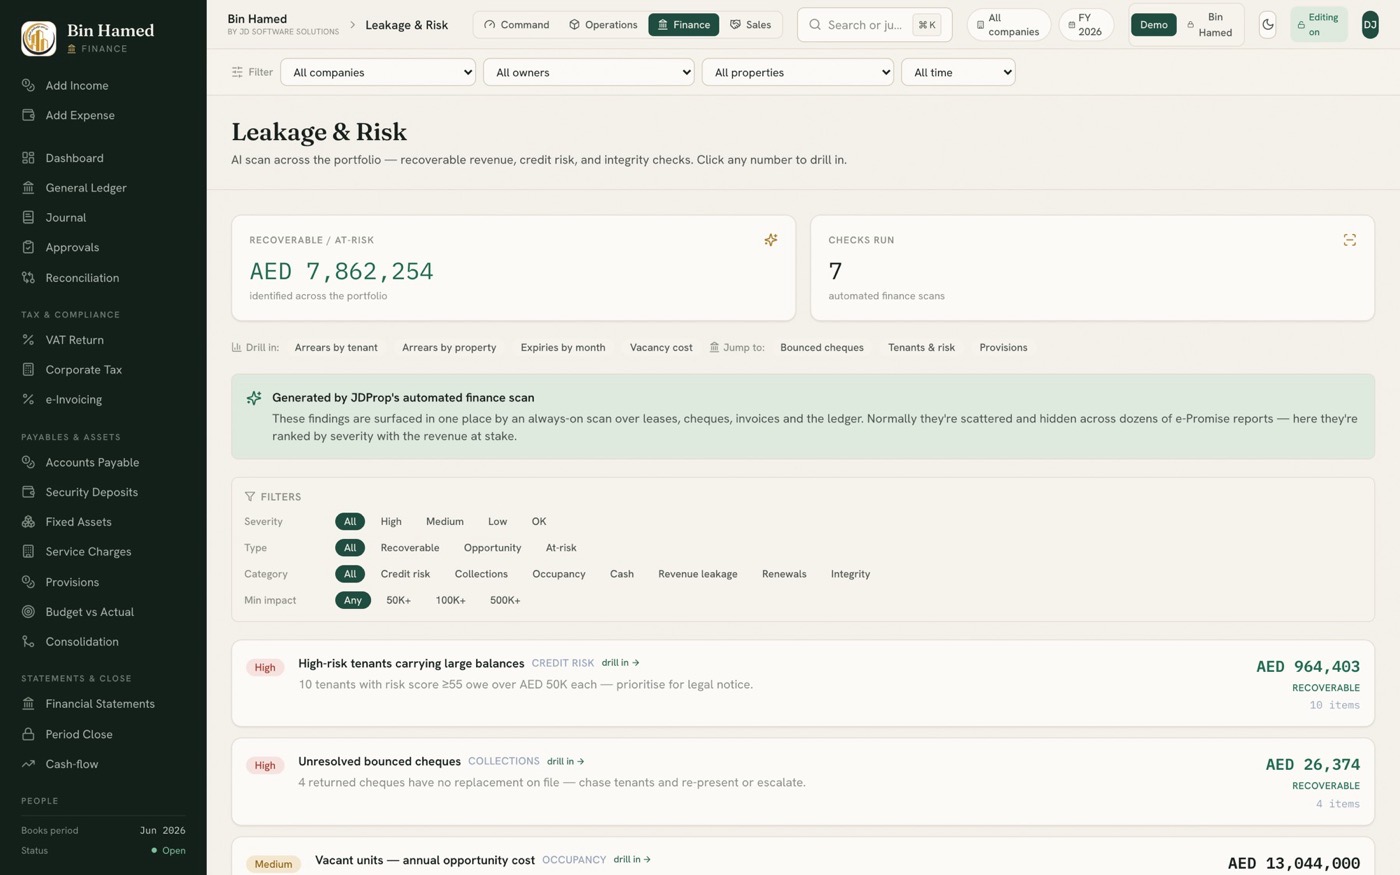Click the Budget vs Actual target icon

pos(28,612)
